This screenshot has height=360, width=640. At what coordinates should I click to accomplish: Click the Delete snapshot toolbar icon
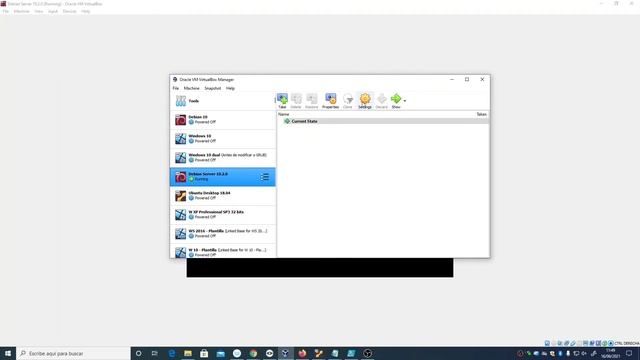click(x=296, y=100)
